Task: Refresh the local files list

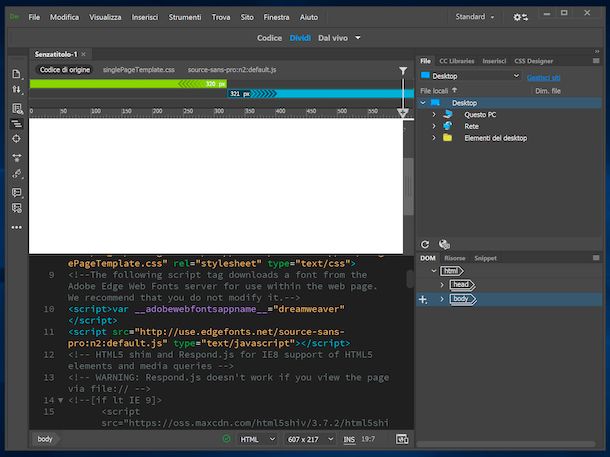Action: point(425,245)
